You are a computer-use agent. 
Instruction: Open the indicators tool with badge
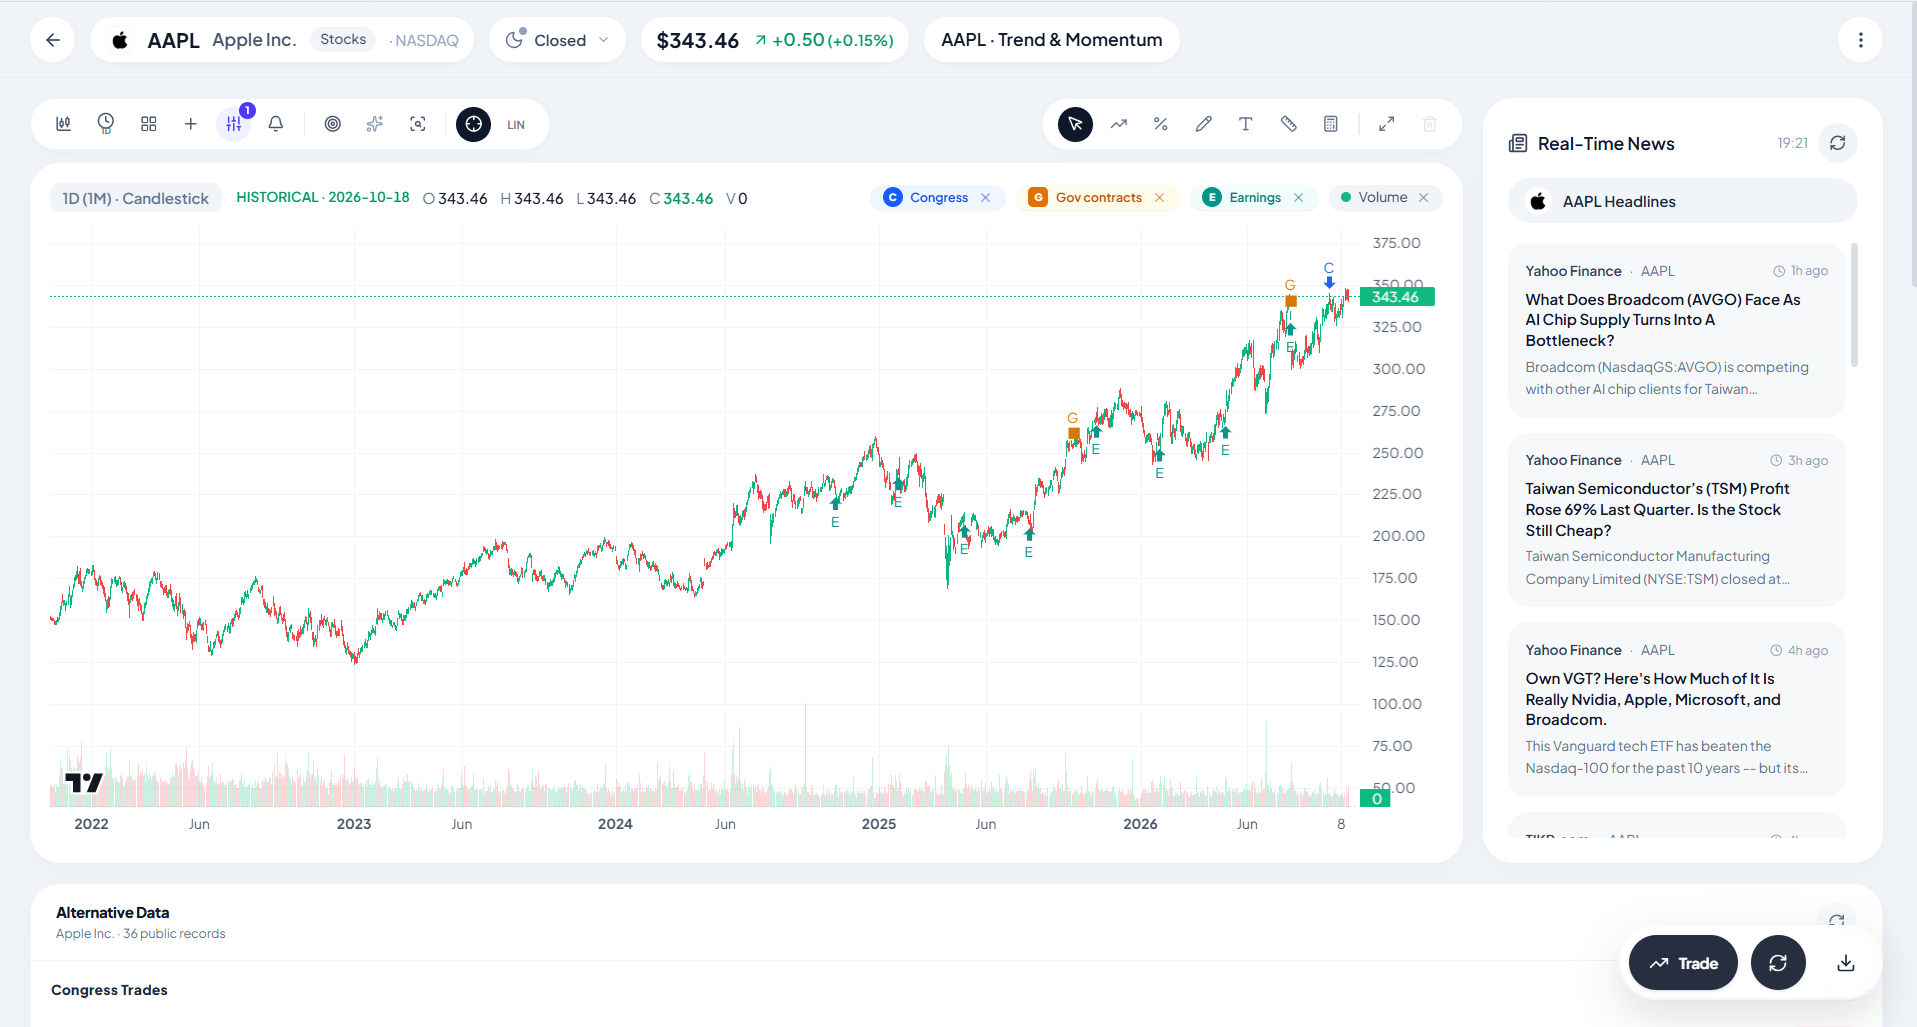[234, 124]
